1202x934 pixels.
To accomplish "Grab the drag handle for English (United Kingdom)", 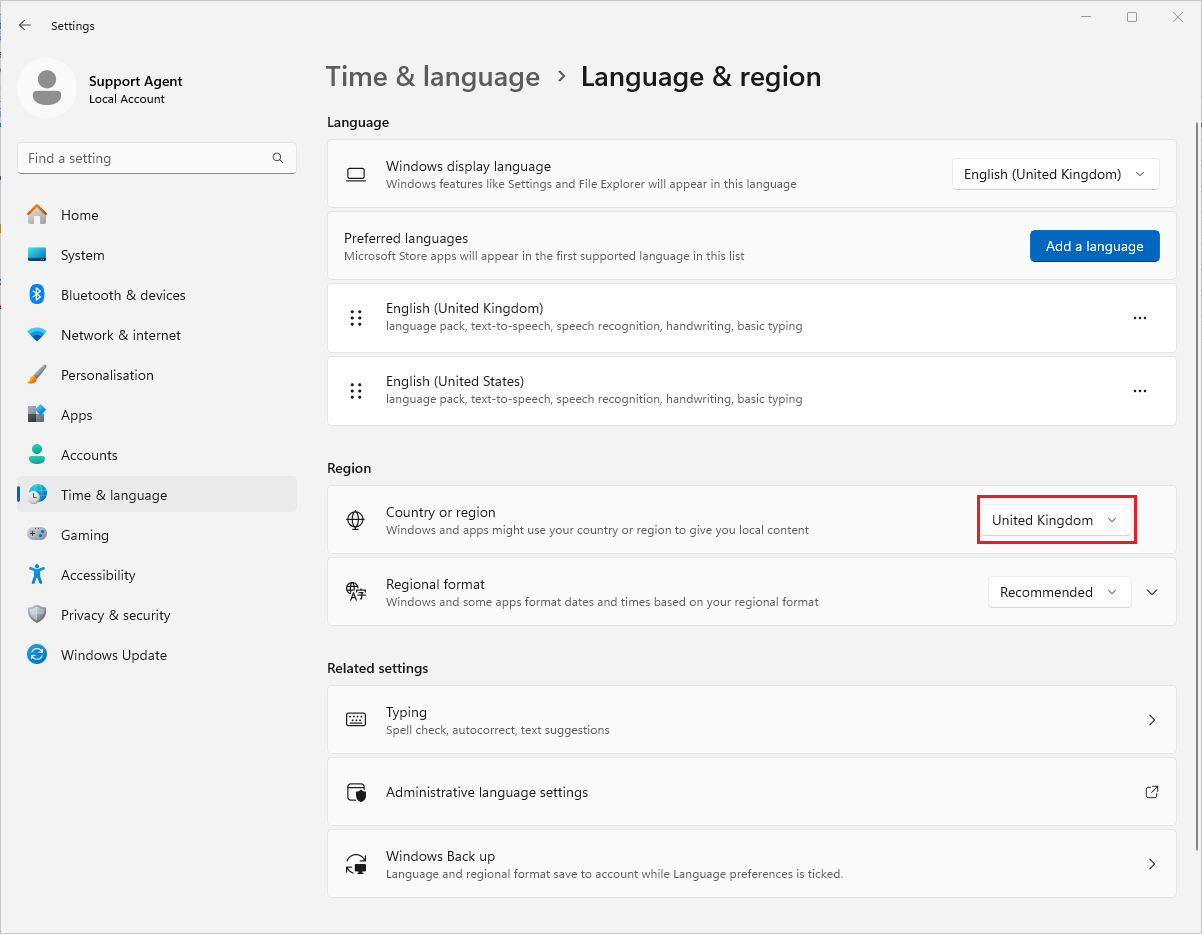I will coord(356,318).
